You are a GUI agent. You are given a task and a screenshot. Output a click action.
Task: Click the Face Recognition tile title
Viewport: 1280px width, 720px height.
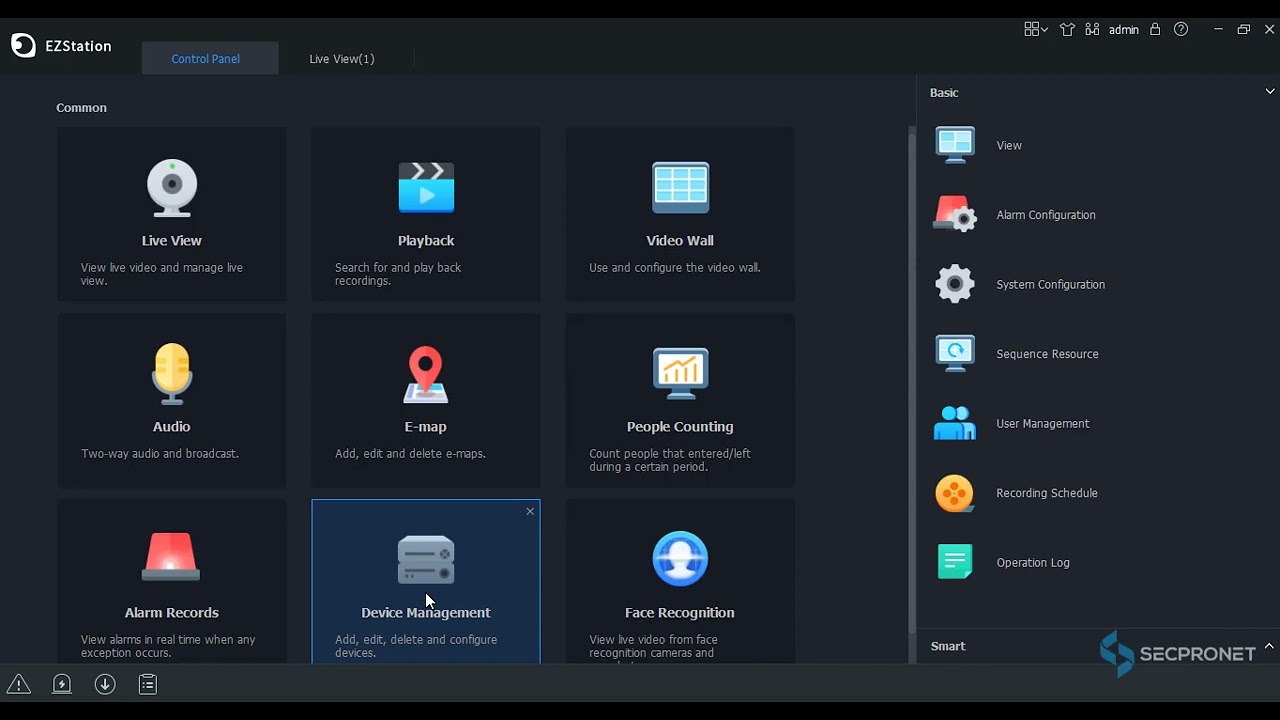(680, 613)
